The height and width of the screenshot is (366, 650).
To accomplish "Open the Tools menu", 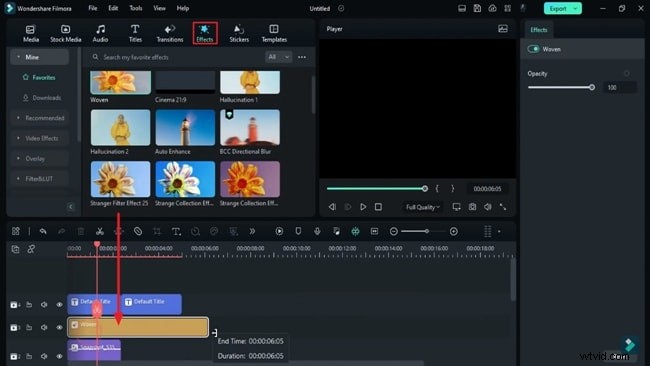I will pos(136,8).
